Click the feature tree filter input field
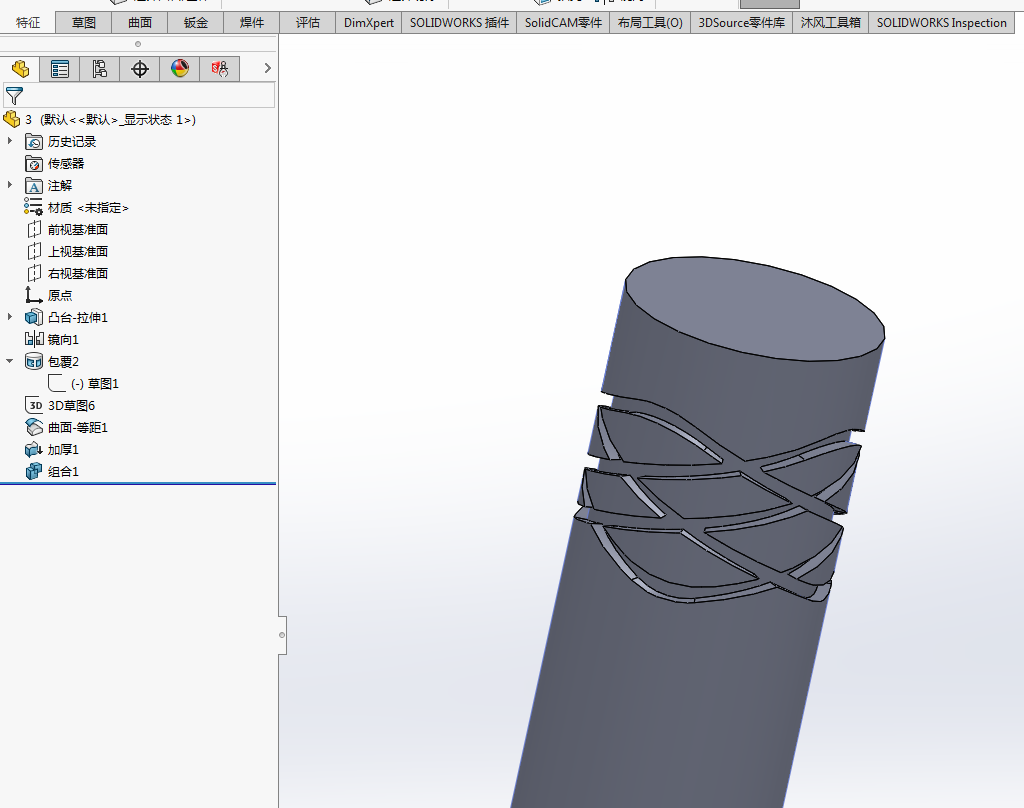 click(x=139, y=96)
